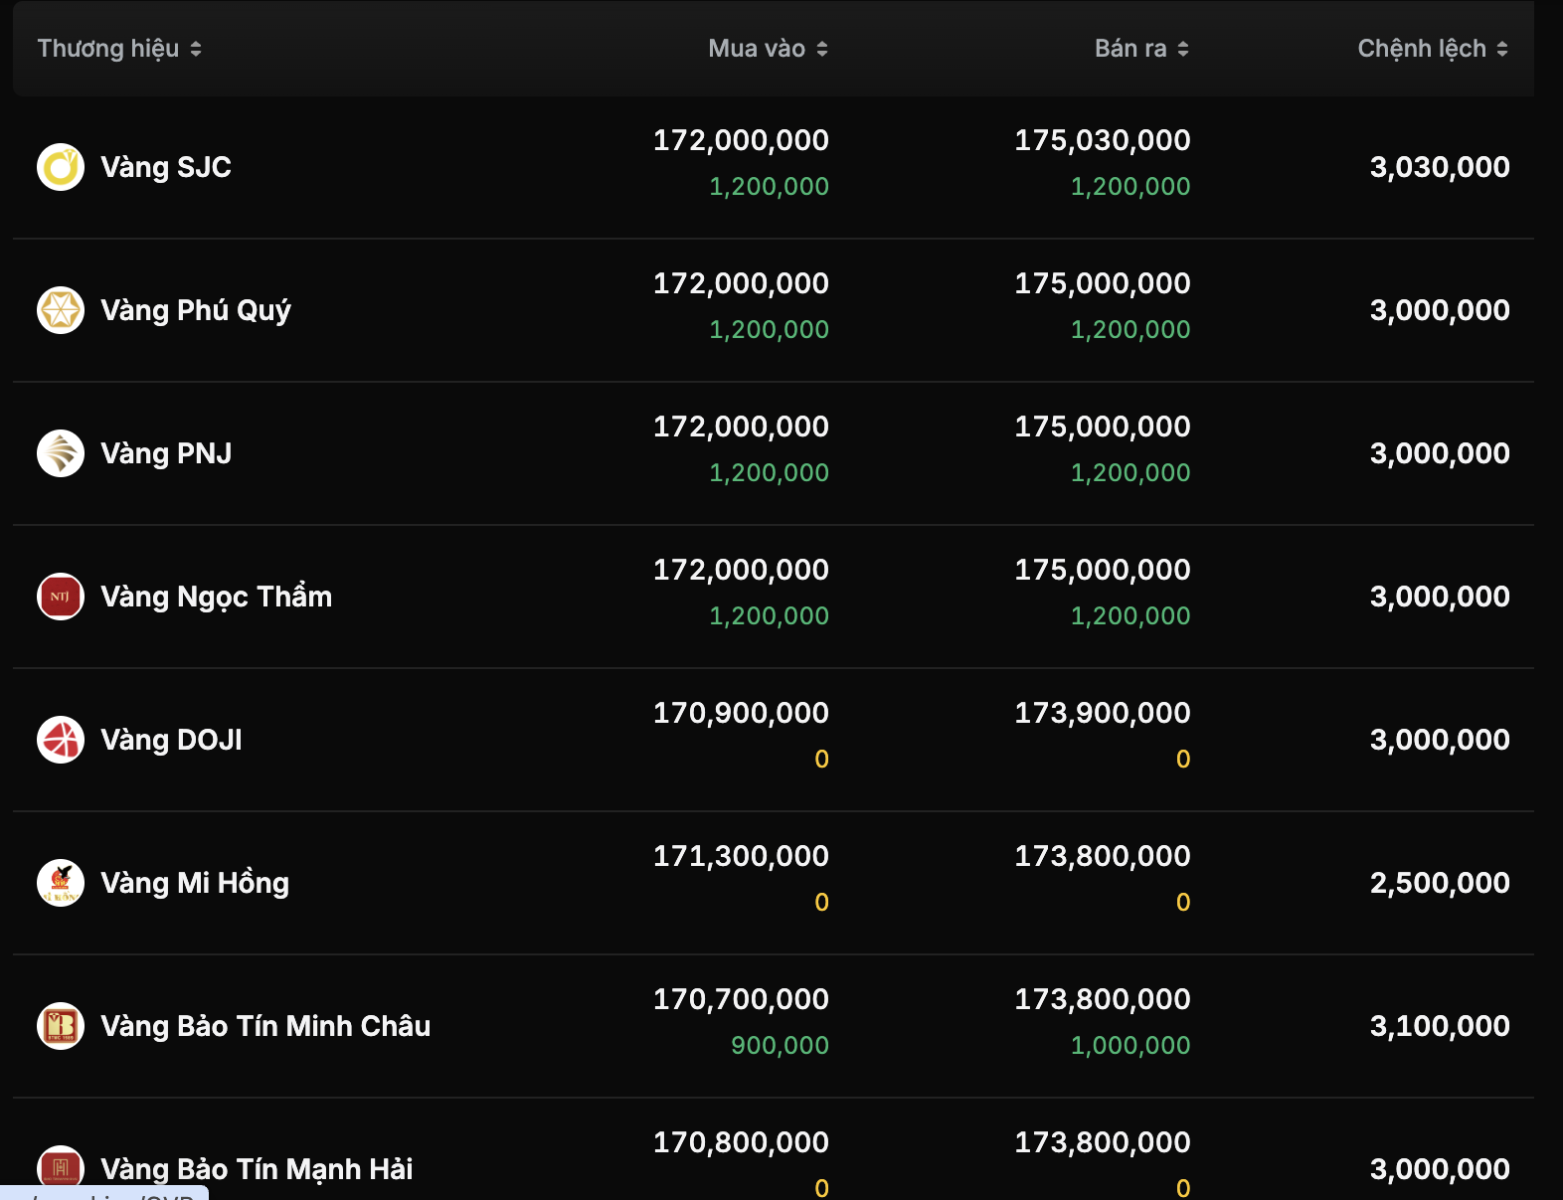Click the Vàng PNJ brand logo

(x=60, y=453)
